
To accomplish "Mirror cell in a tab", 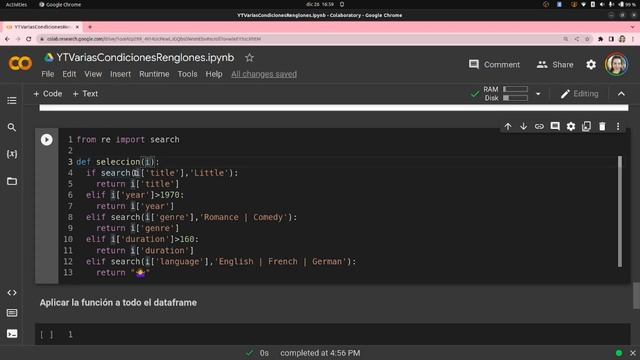I will pyautogui.click(x=587, y=126).
